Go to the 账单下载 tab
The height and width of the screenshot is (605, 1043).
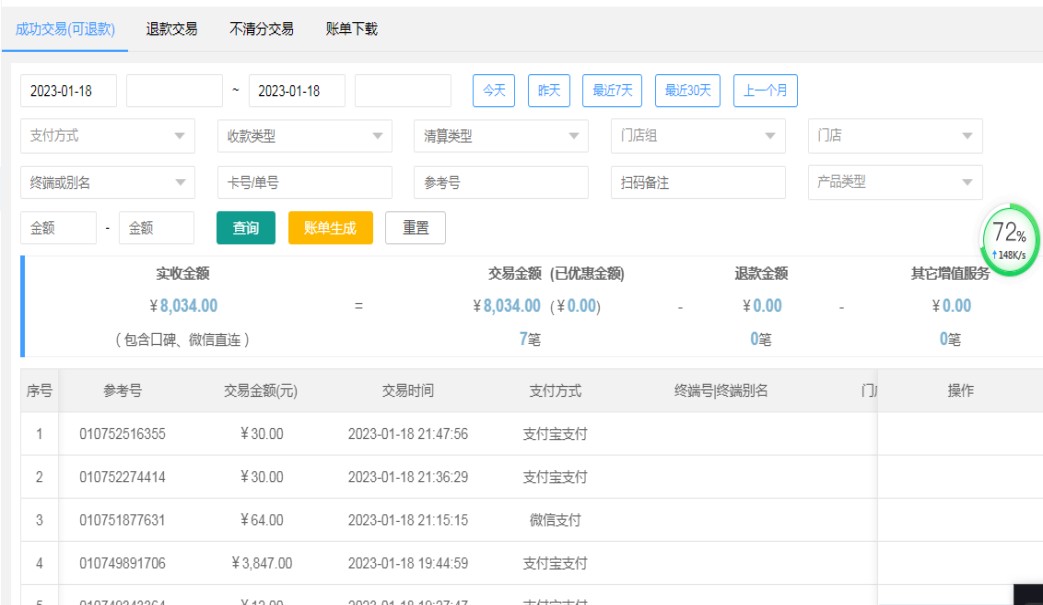(x=352, y=29)
